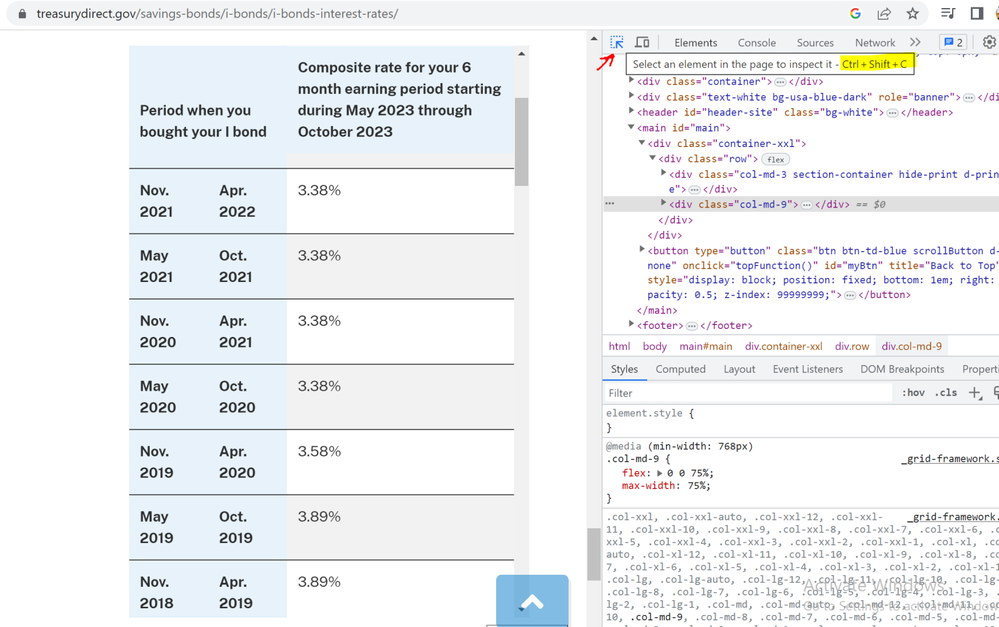Toggle the browser side panel icon
Screen dimensions: 999x627
coord(977,14)
